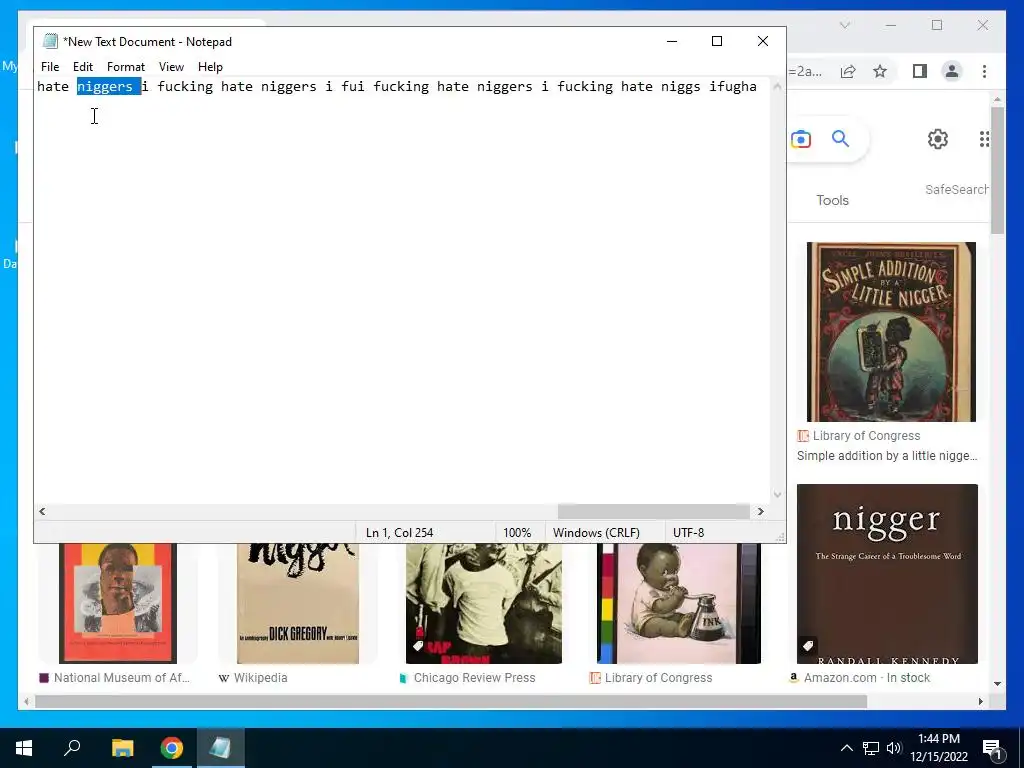Open the red-framed portrait poster thumbnail
Image resolution: width=1024 pixels, height=768 pixels.
point(118,603)
